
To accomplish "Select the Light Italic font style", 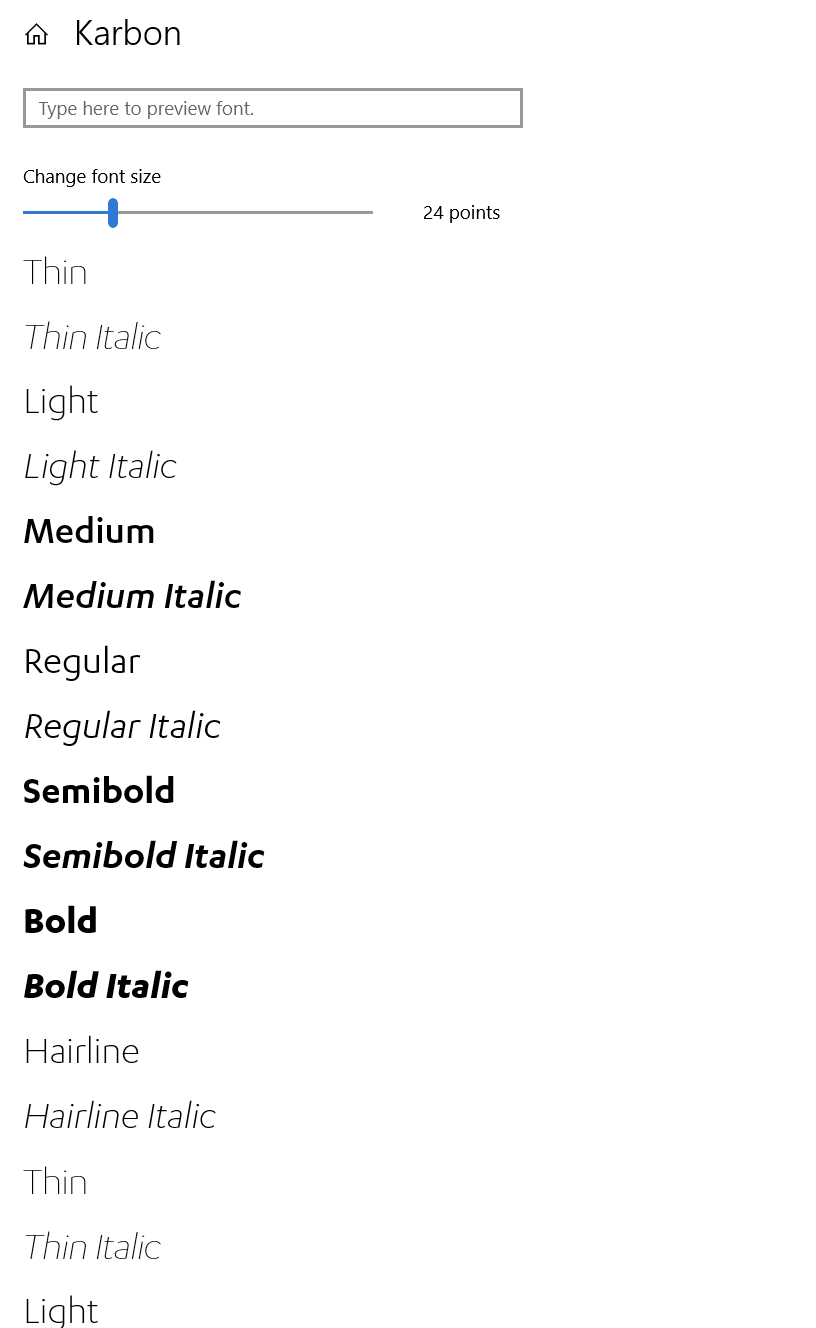I will coord(99,465).
